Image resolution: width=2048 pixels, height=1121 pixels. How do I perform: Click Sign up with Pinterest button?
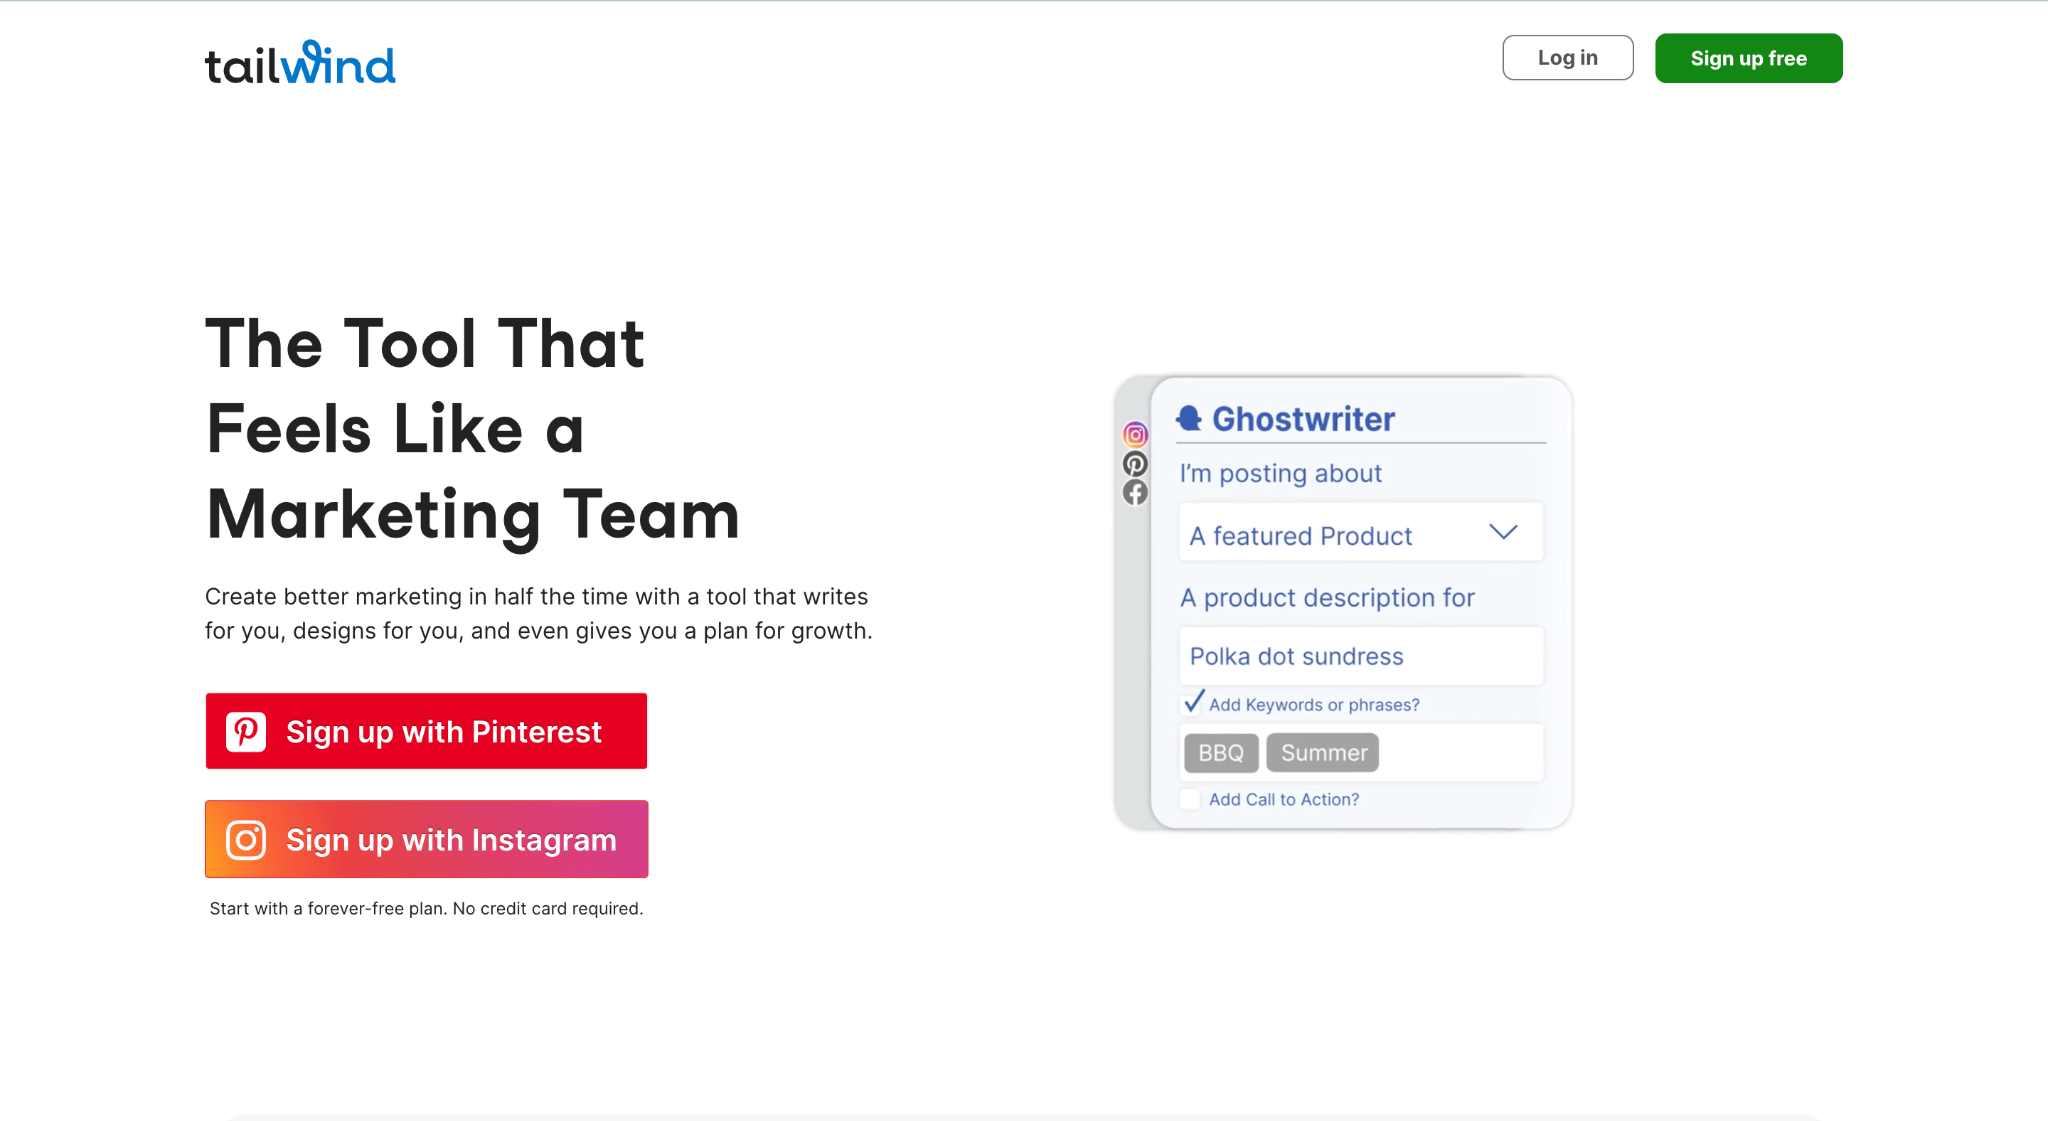(425, 732)
